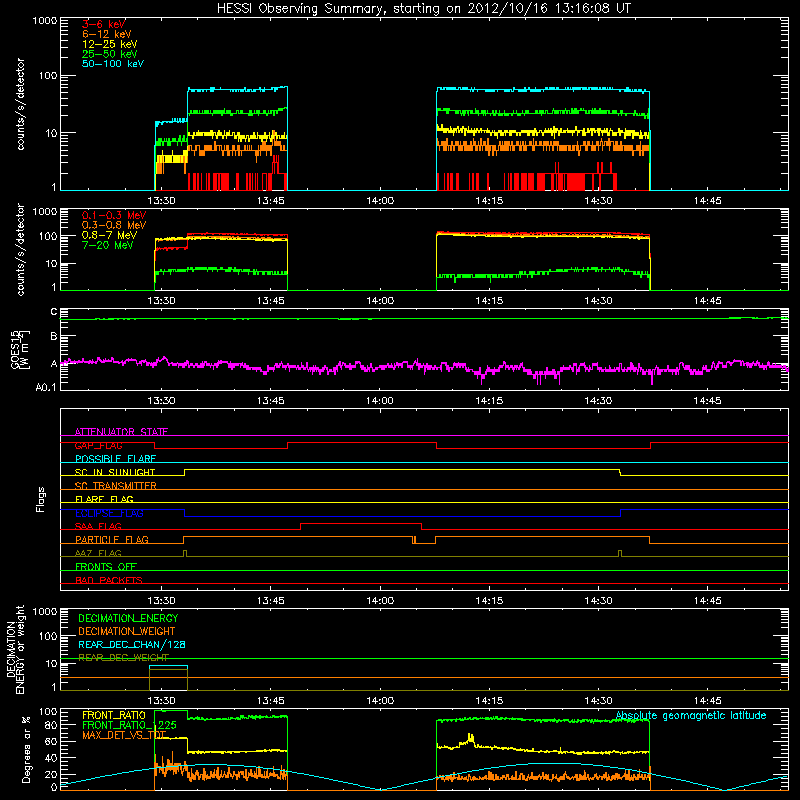This screenshot has height=800, width=800.
Task: Click the counts/s/detector label of the keV panel
Action: (20, 104)
